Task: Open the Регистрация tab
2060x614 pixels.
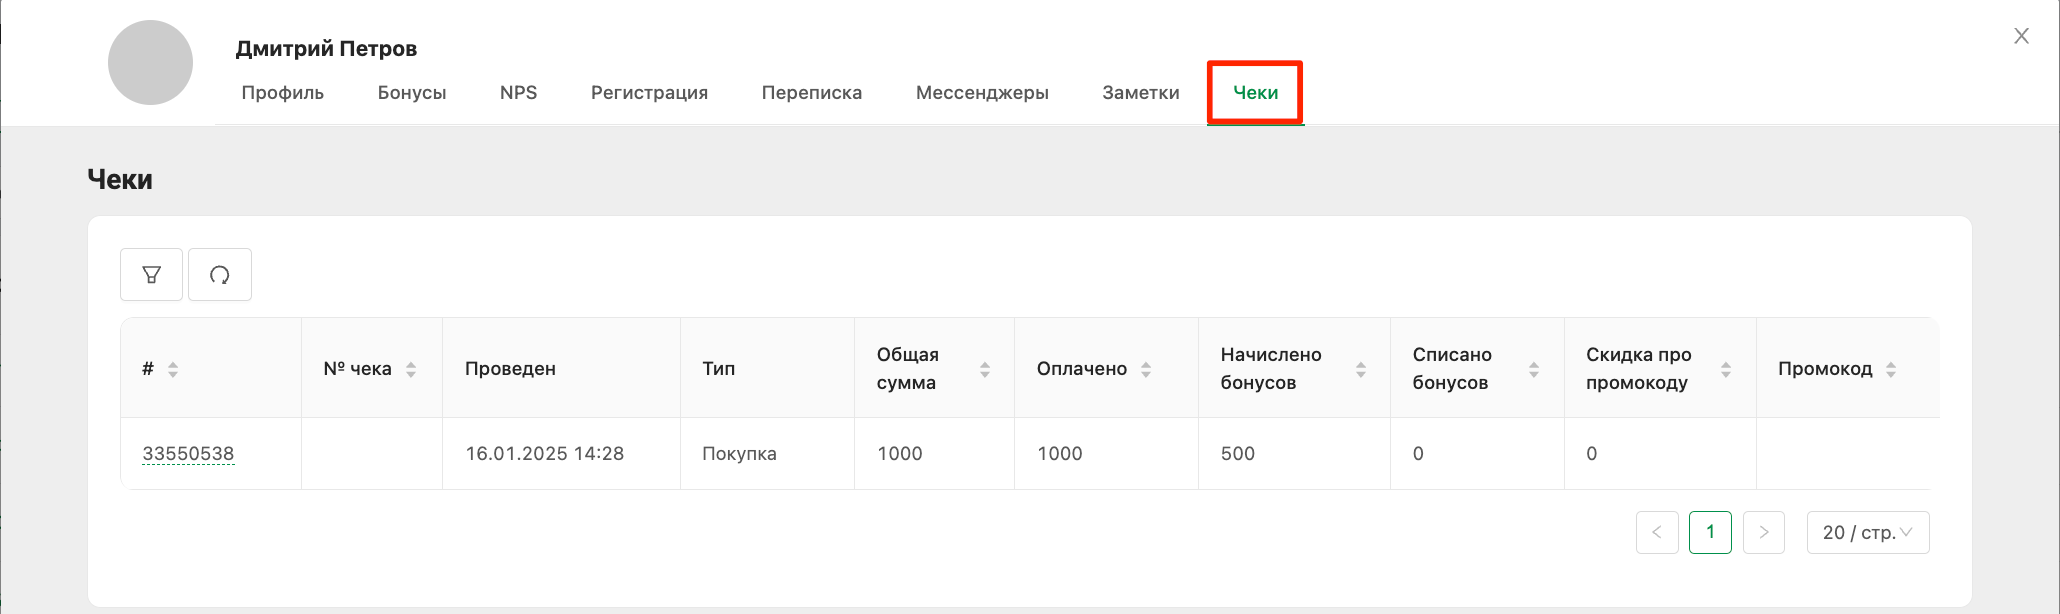Action: (x=649, y=93)
